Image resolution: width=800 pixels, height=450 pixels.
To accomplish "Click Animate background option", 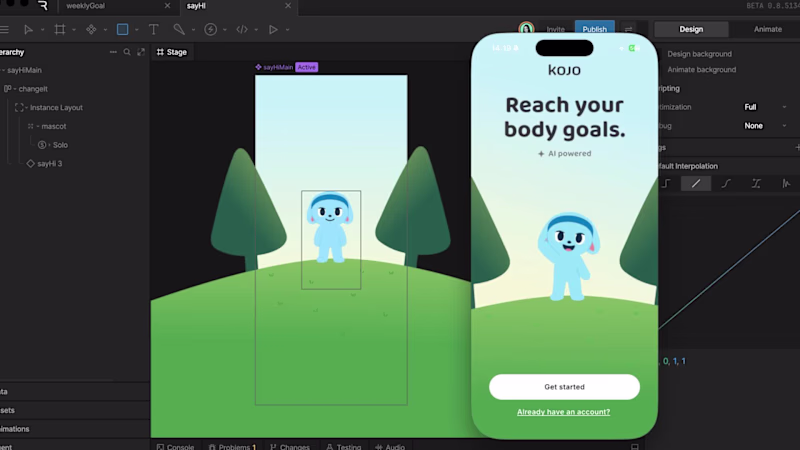I will pos(702,70).
